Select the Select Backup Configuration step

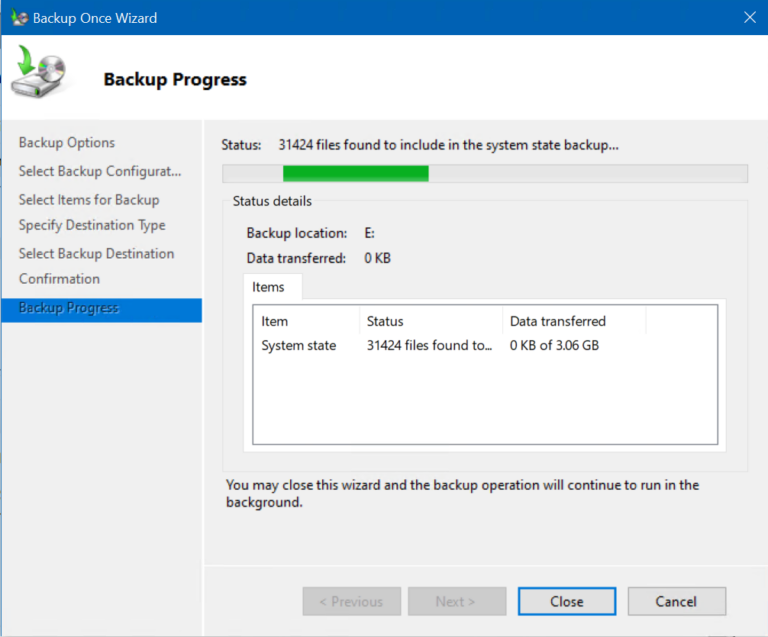100,171
